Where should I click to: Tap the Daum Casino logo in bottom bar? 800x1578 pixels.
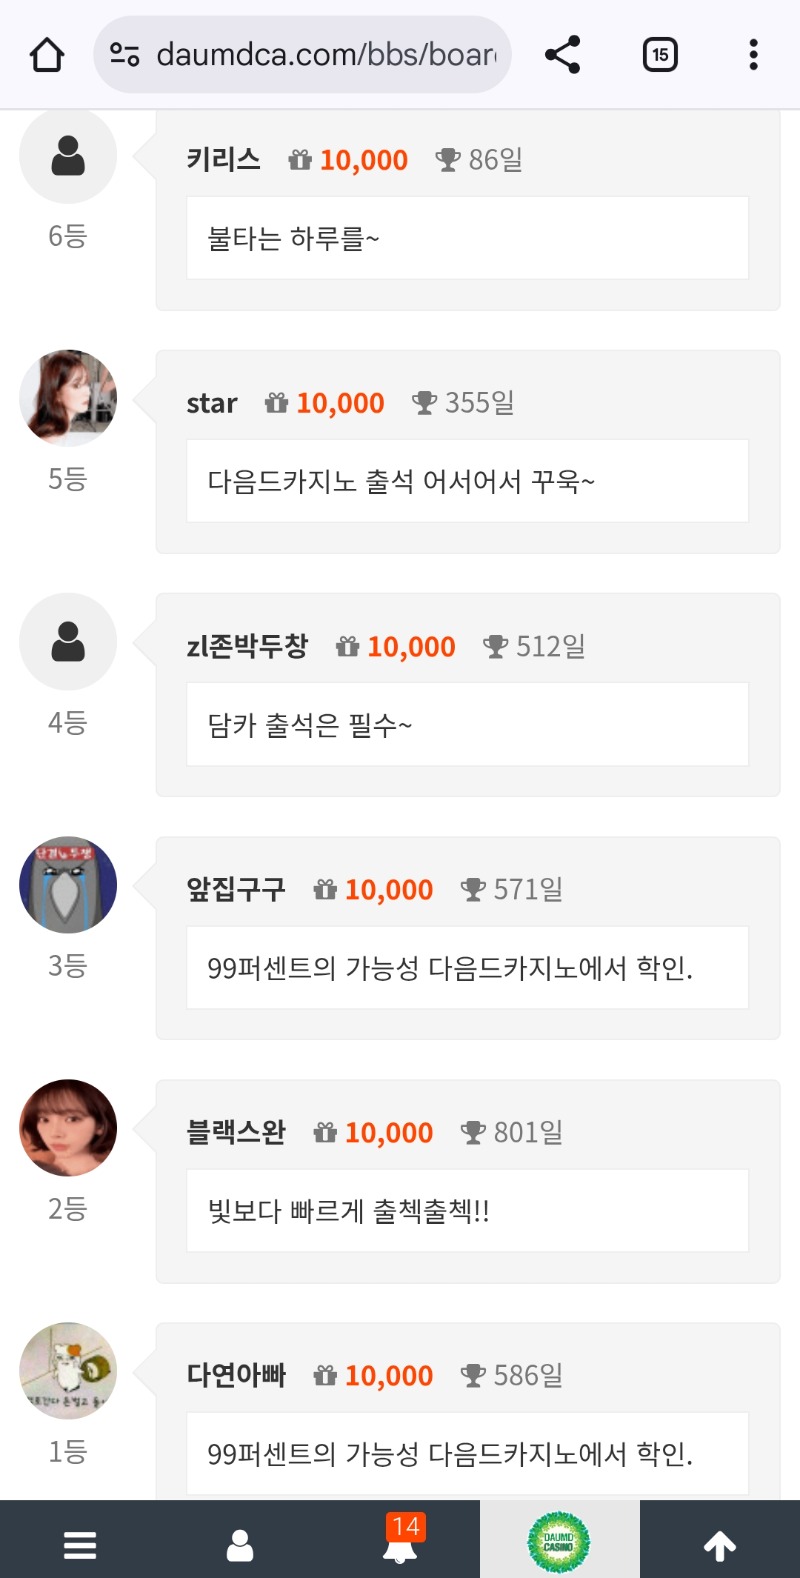tap(559, 1542)
